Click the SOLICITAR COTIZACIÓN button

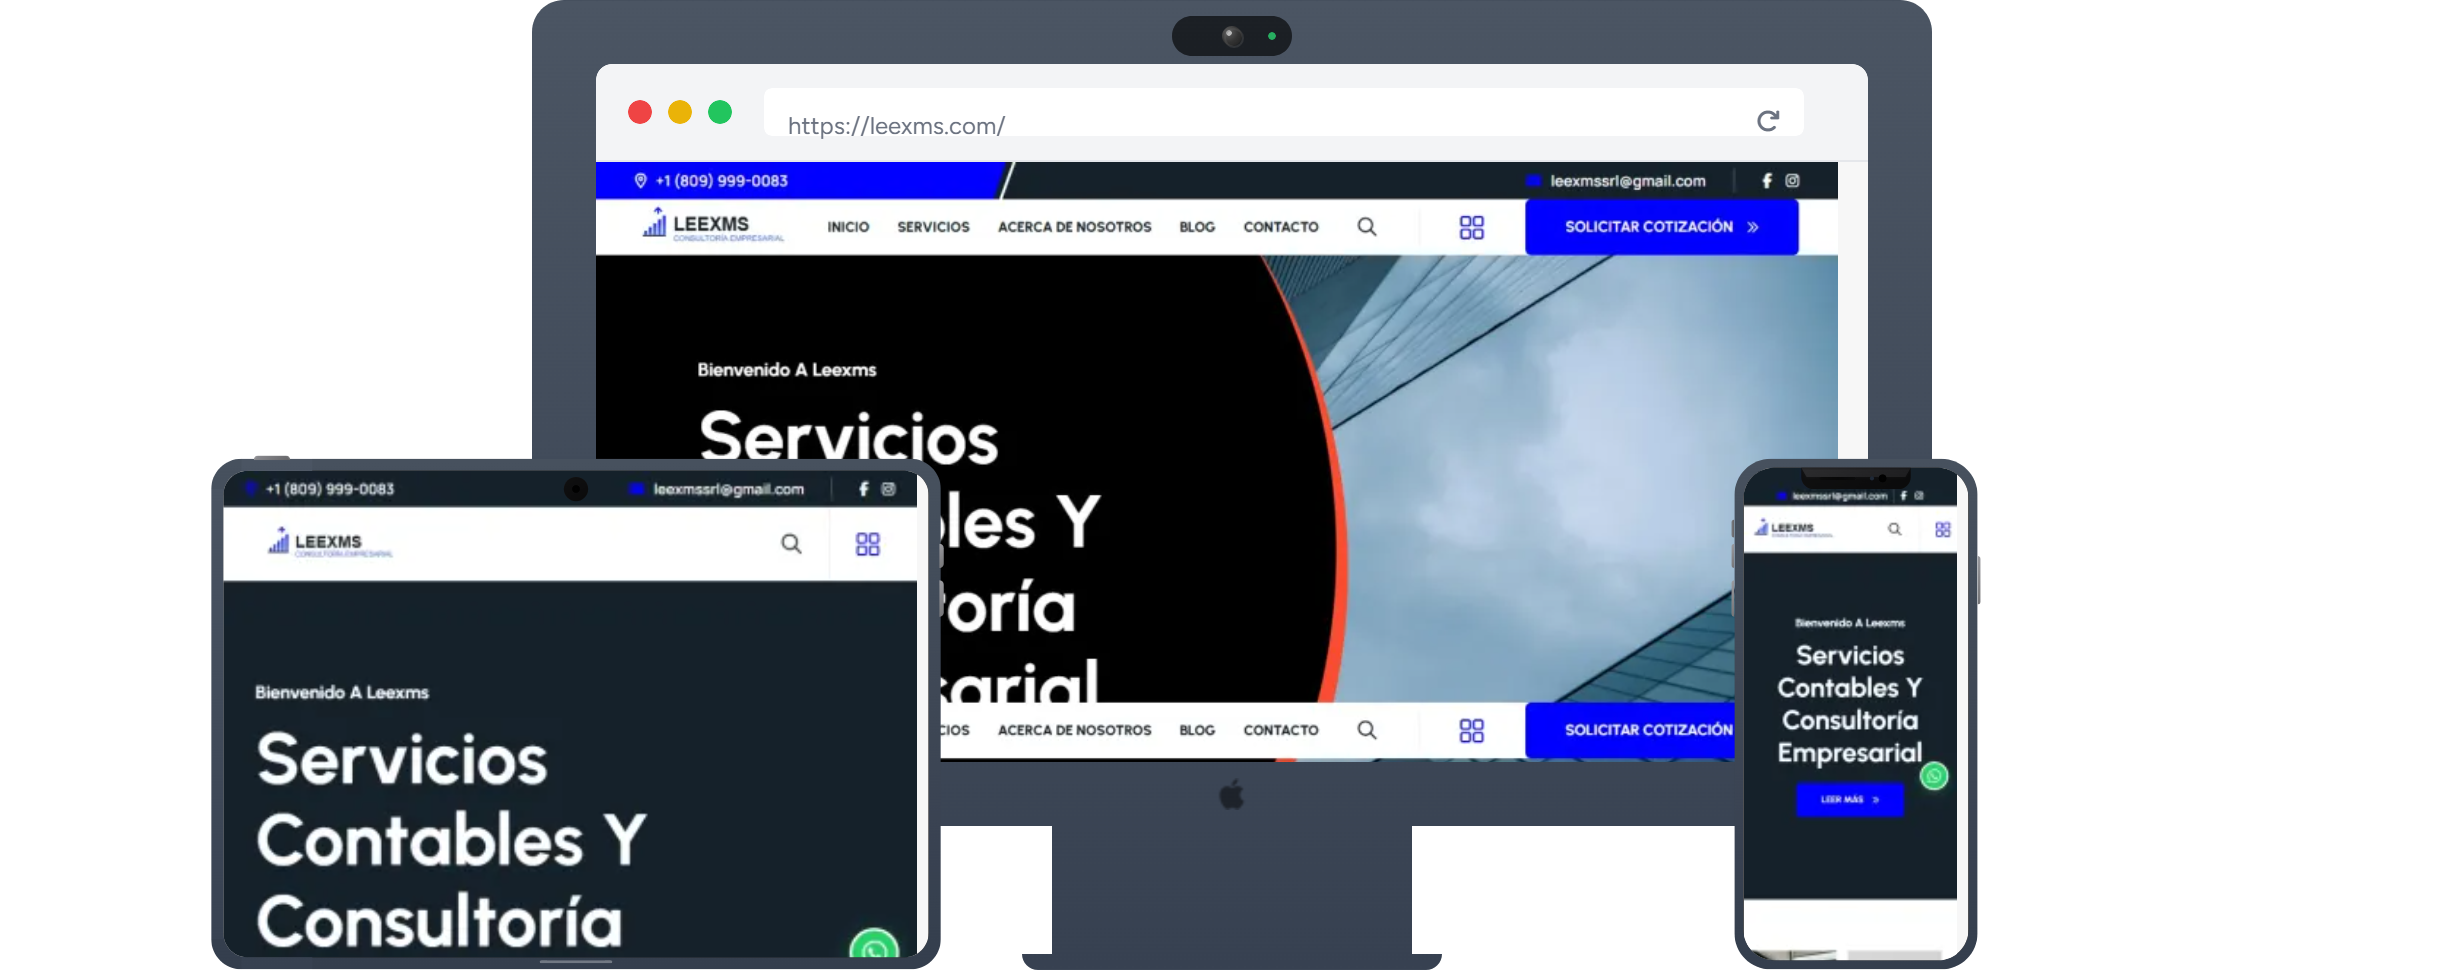click(1660, 227)
